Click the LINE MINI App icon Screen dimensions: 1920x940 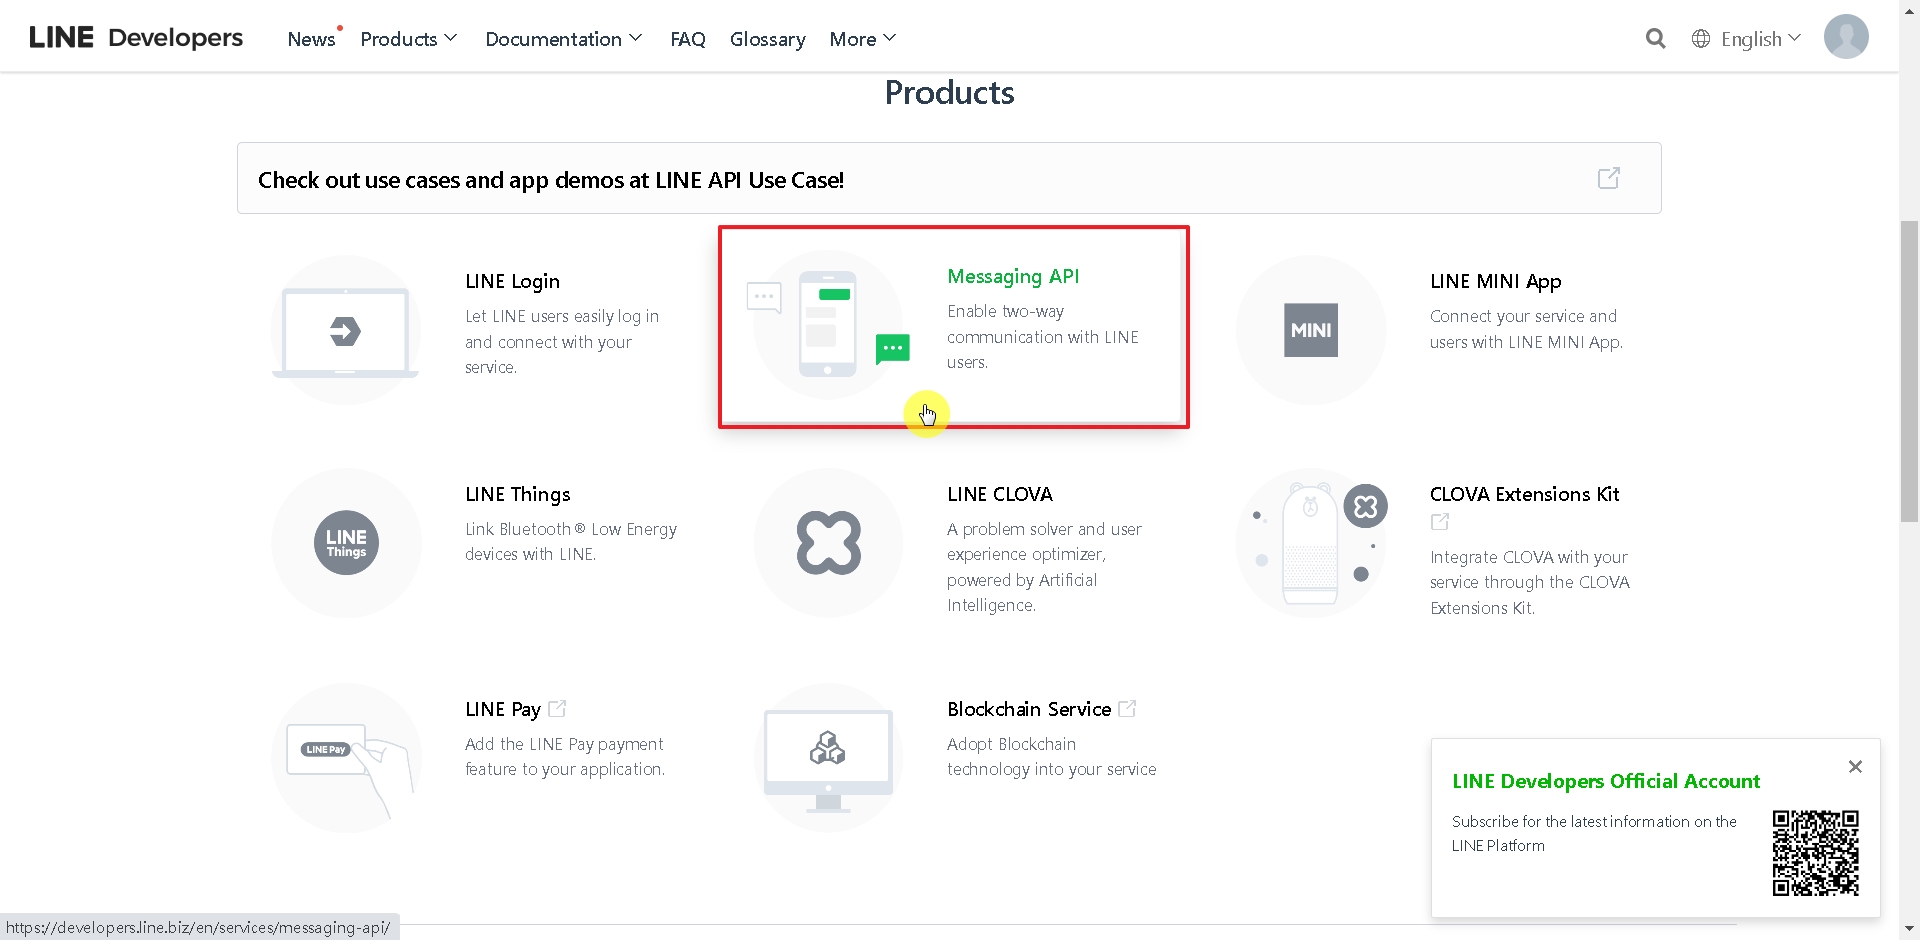coord(1310,330)
